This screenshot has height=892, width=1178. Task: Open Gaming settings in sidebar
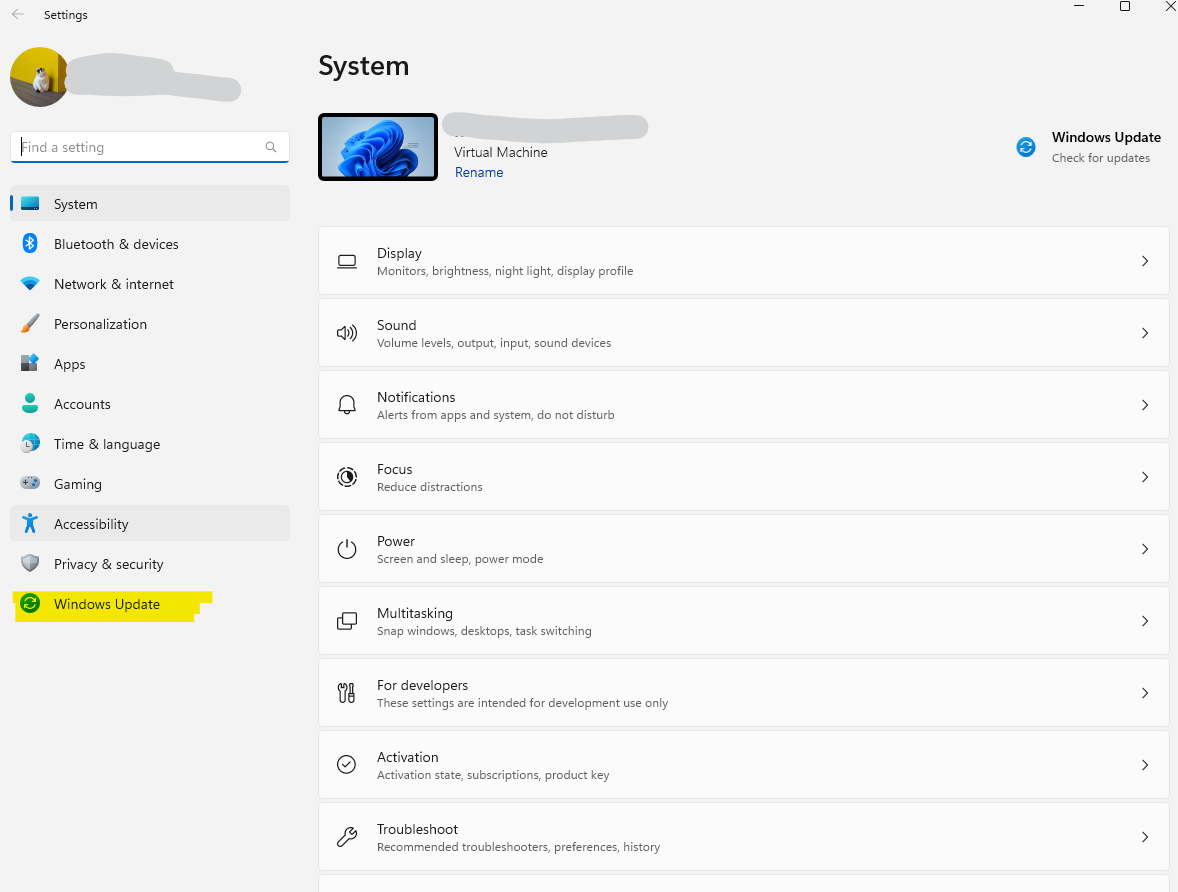[150, 483]
